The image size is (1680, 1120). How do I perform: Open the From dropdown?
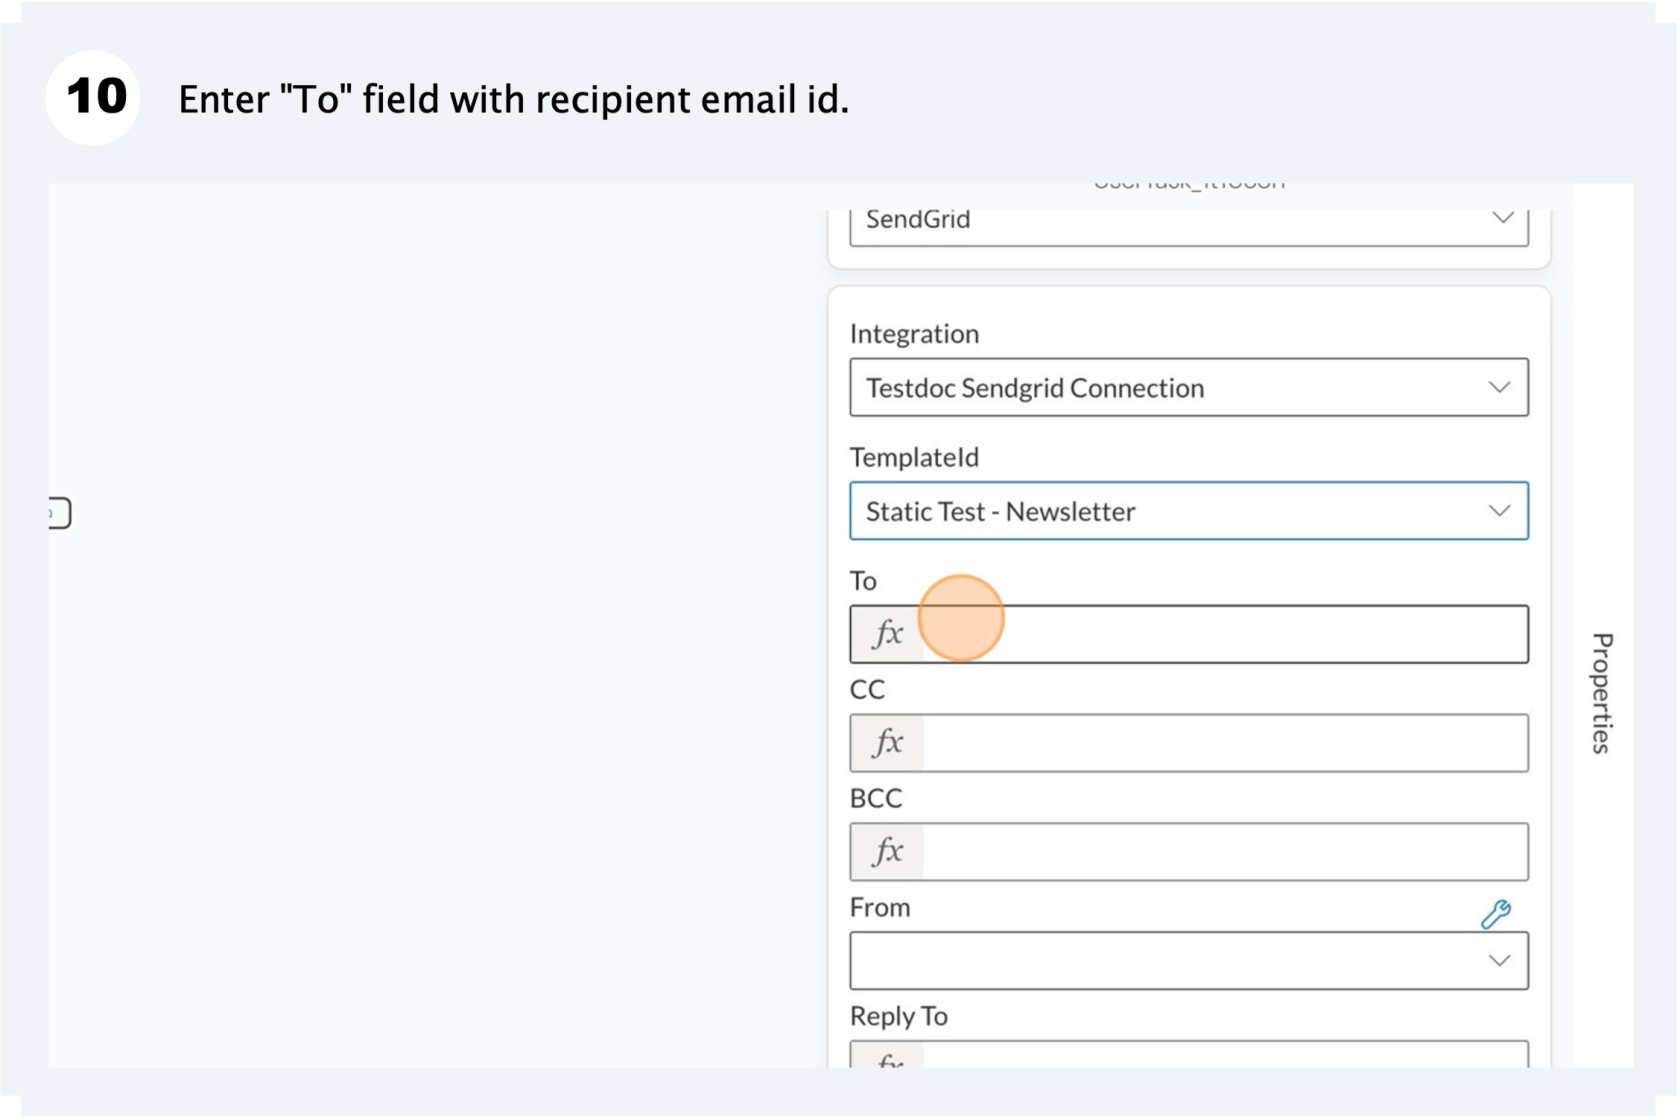[1189, 961]
